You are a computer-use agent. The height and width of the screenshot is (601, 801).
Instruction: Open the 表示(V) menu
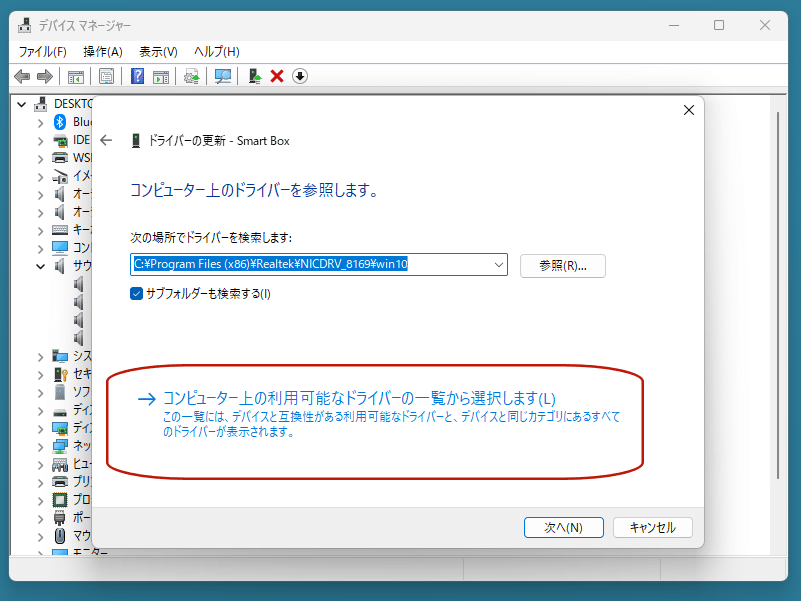[158, 52]
